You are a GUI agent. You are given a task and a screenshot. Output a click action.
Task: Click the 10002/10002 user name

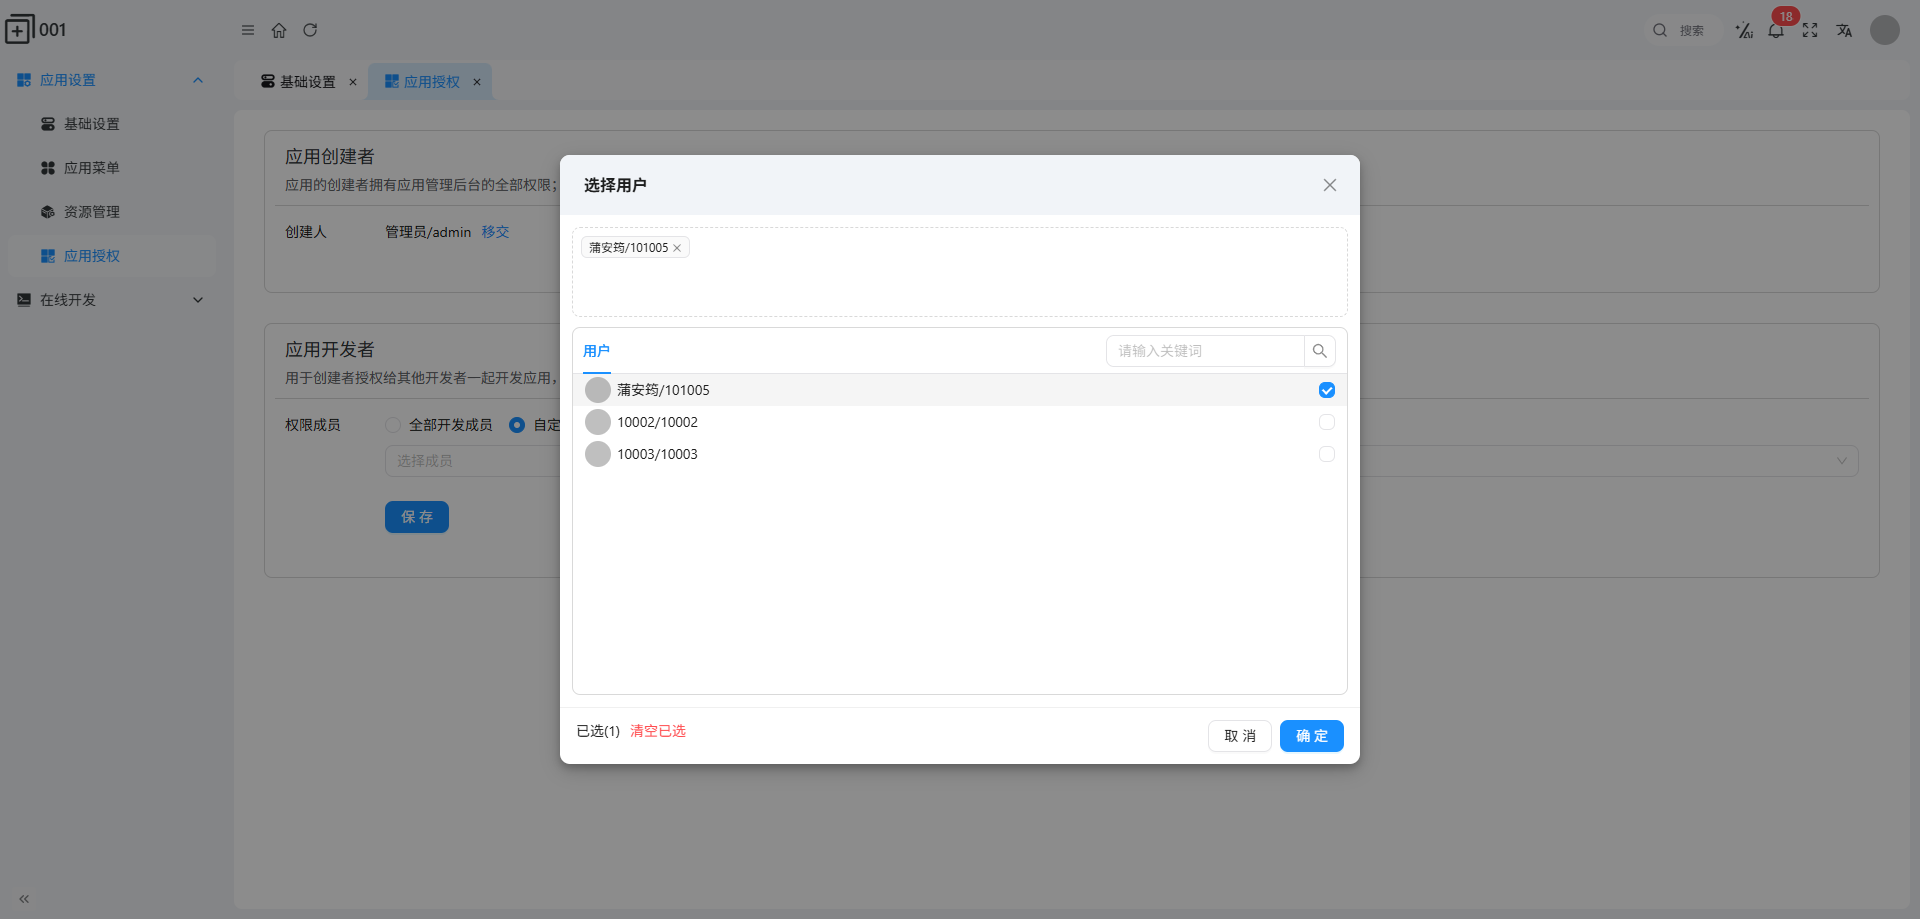657,422
